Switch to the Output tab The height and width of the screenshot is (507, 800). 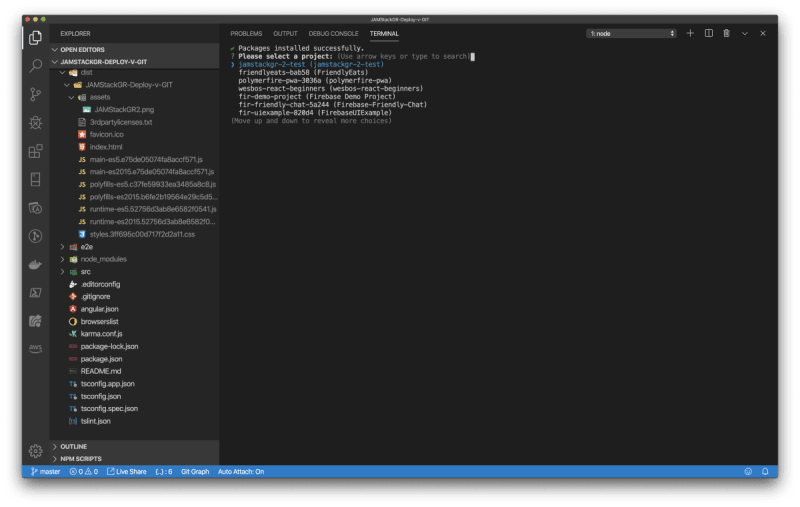(x=285, y=34)
